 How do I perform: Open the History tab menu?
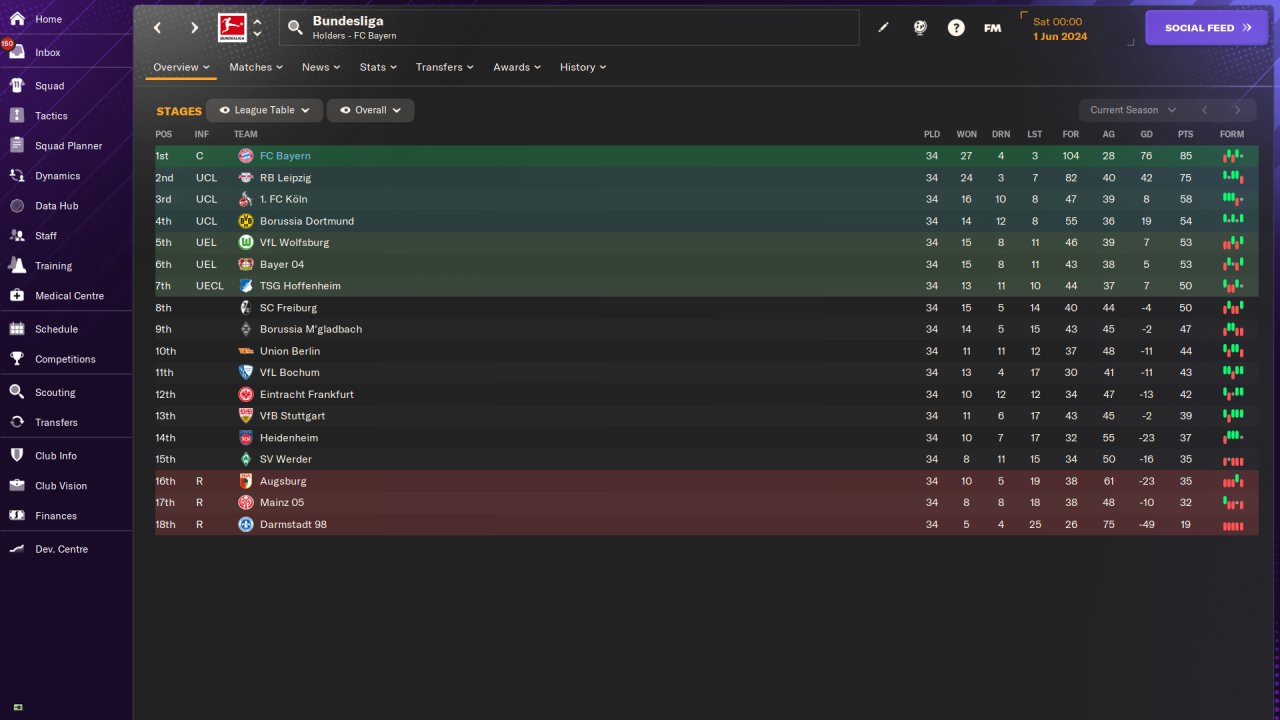[582, 67]
